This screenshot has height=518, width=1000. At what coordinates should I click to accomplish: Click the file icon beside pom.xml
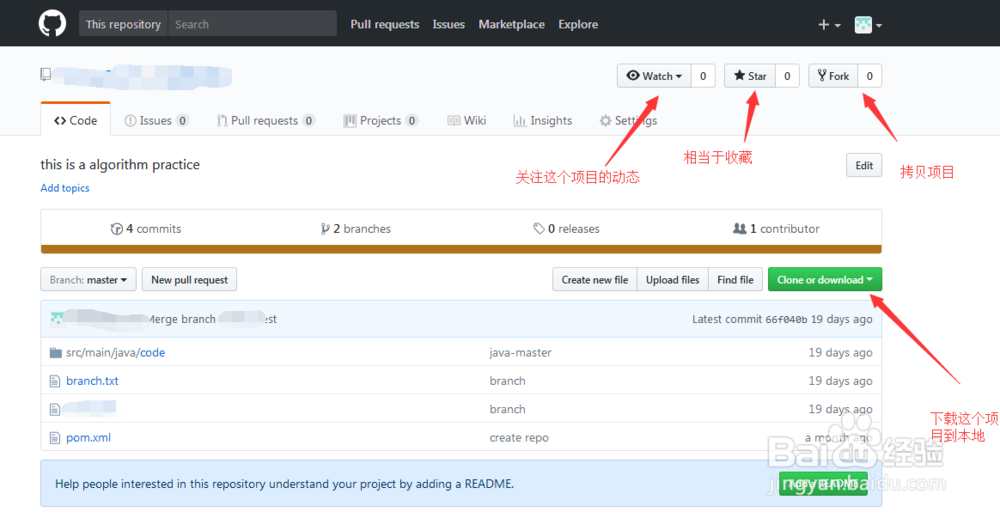coord(55,438)
